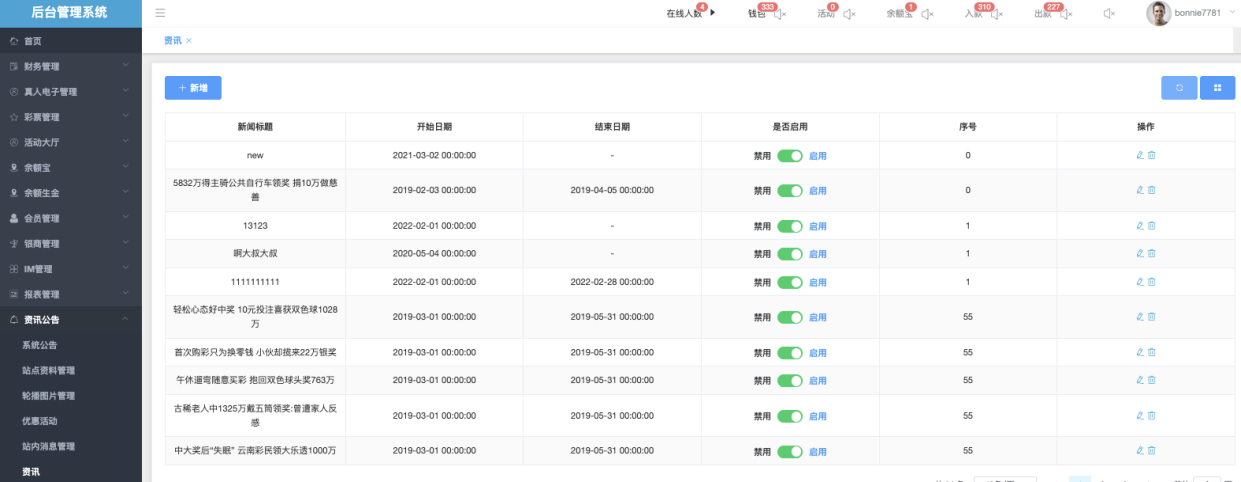This screenshot has height=482, width=1241.
Task: Click delete icon for the '13123' row
Action: point(1151,226)
